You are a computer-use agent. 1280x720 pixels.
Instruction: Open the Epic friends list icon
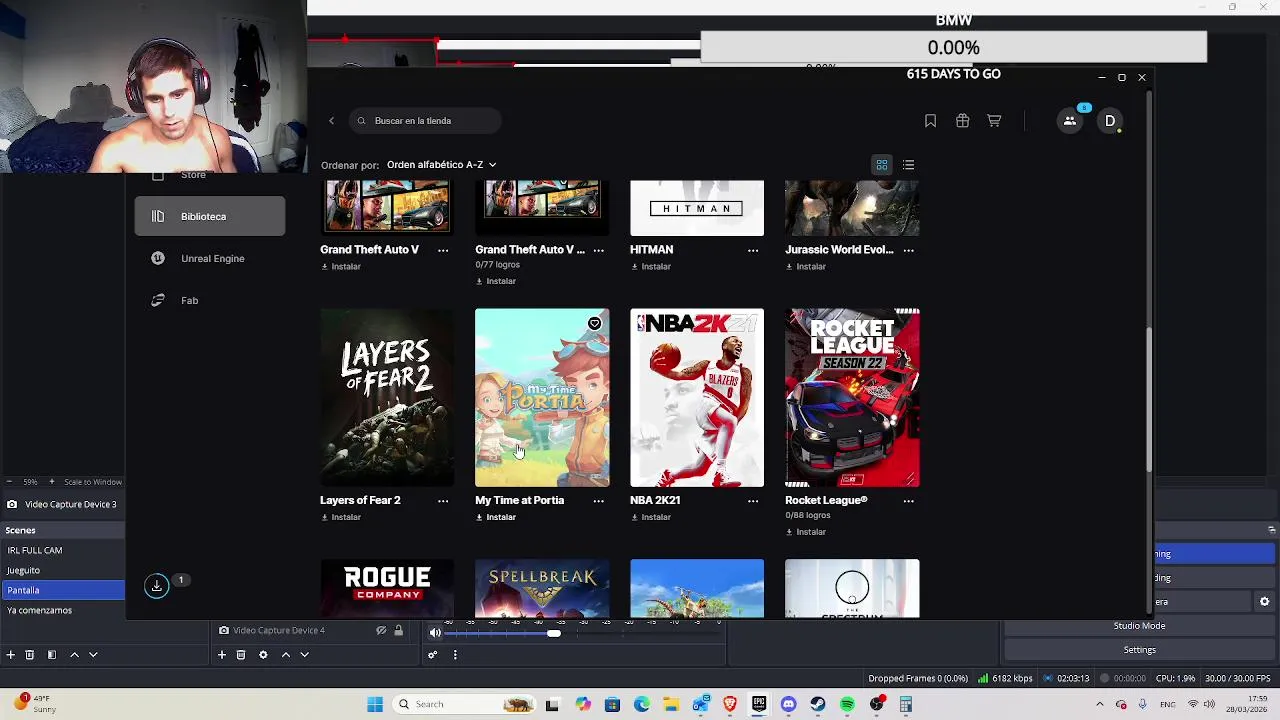click(1070, 121)
